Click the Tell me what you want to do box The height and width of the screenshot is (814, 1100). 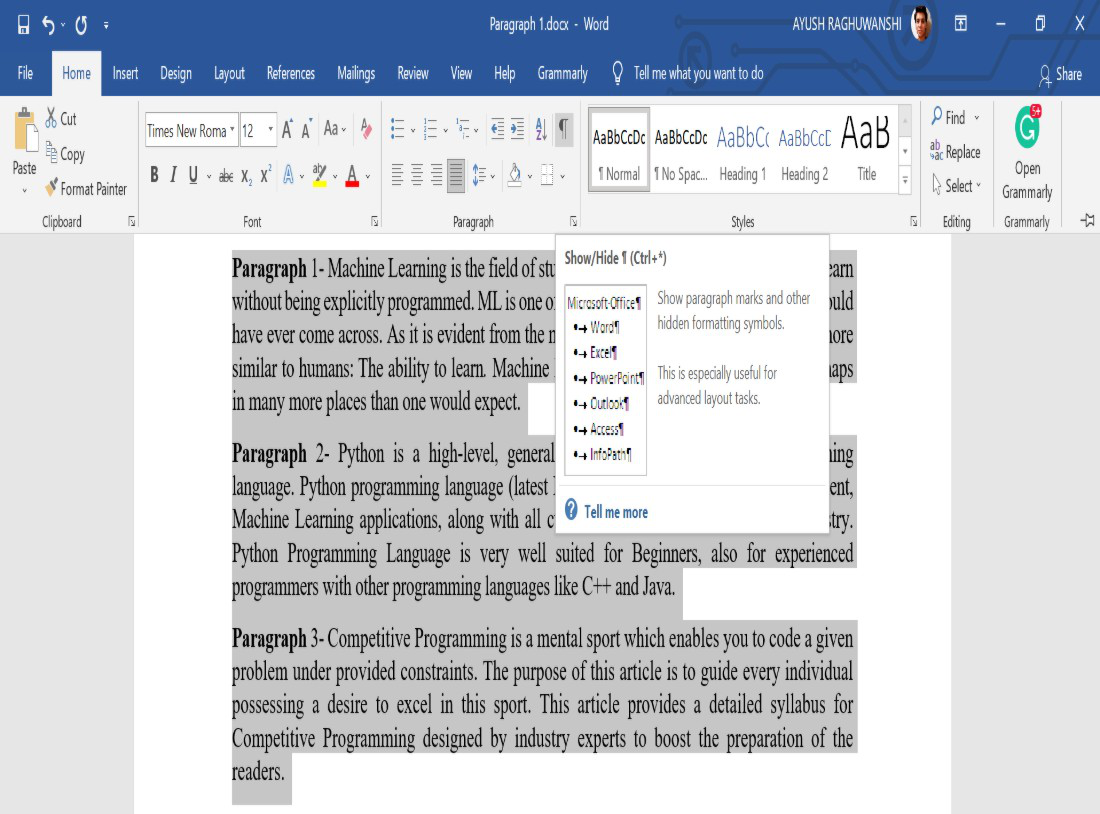point(688,73)
